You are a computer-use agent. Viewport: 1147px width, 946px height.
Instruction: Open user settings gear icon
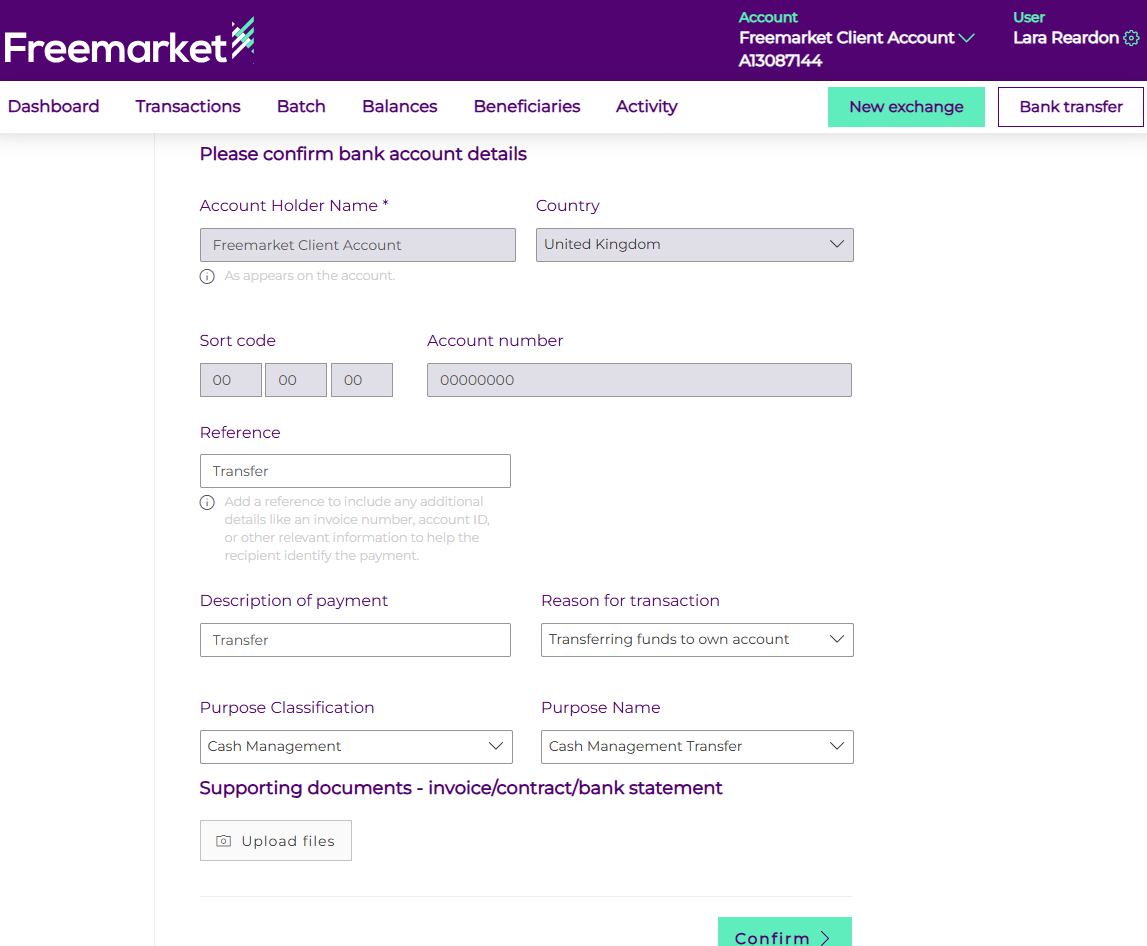coord(1131,38)
